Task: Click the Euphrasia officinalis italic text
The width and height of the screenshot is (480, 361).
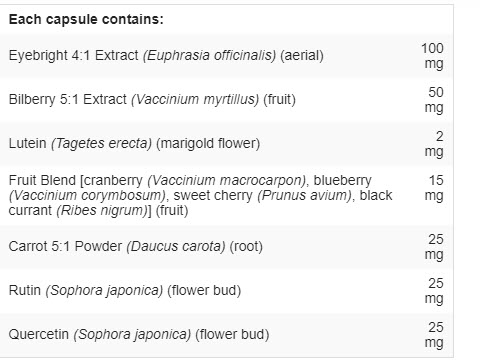Action: (x=209, y=55)
